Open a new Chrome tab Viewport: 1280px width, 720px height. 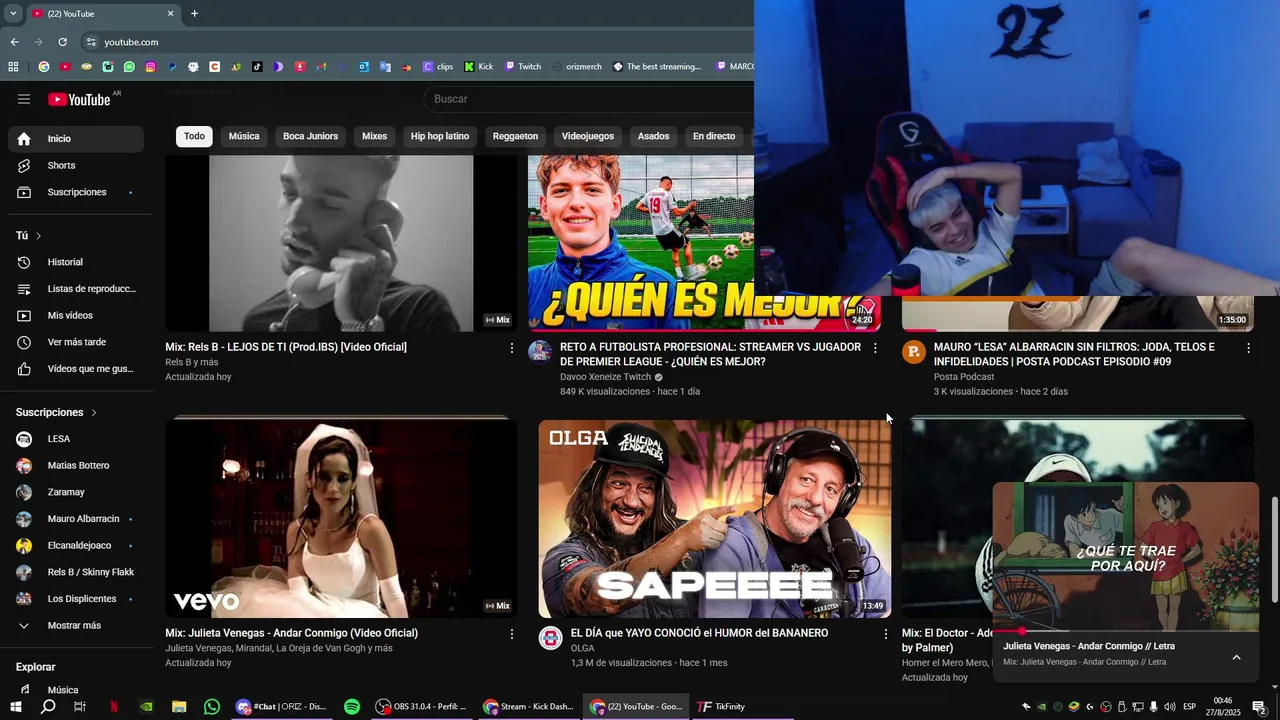[194, 14]
